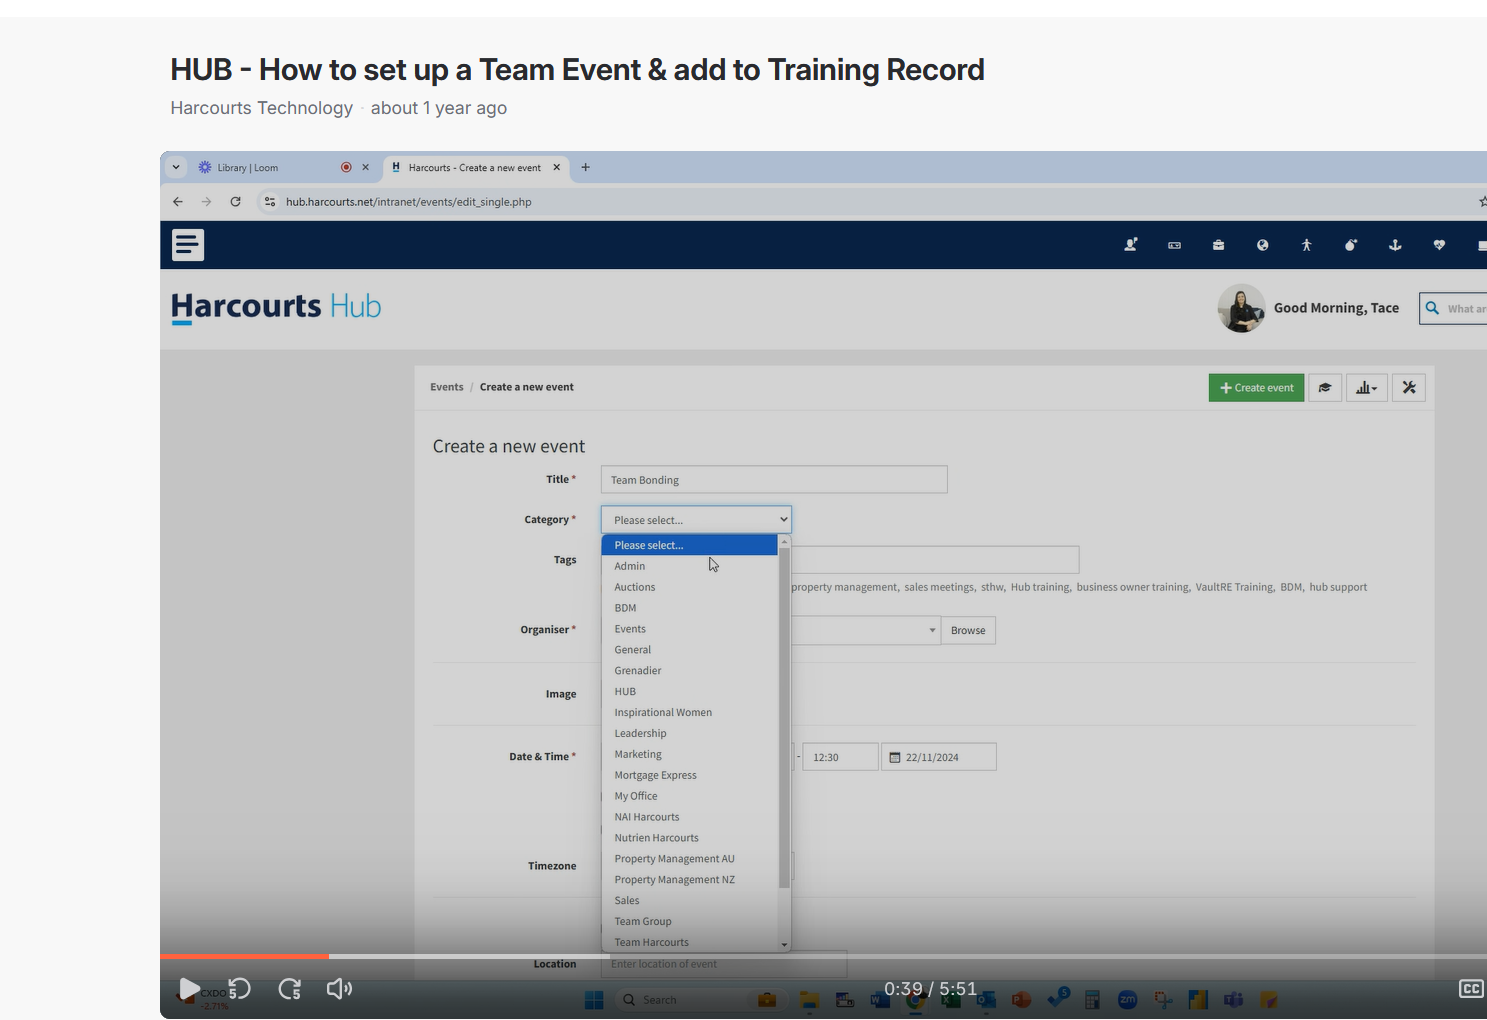Select Team Group category option
The height and width of the screenshot is (1020, 1487).
(x=689, y=923)
